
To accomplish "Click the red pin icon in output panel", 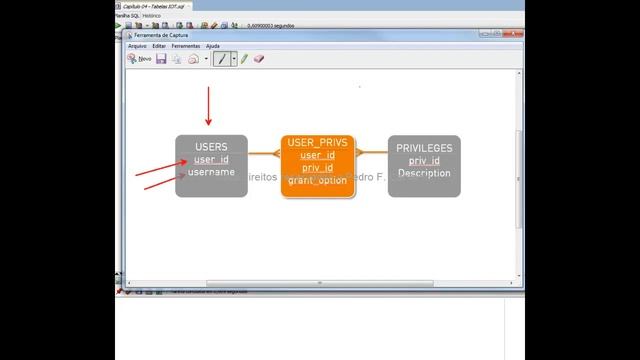I will click(x=119, y=291).
